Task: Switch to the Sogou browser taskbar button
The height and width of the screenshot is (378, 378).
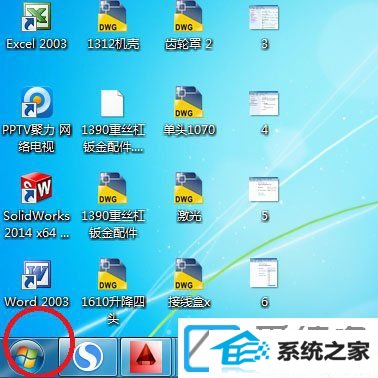Action: (88, 358)
